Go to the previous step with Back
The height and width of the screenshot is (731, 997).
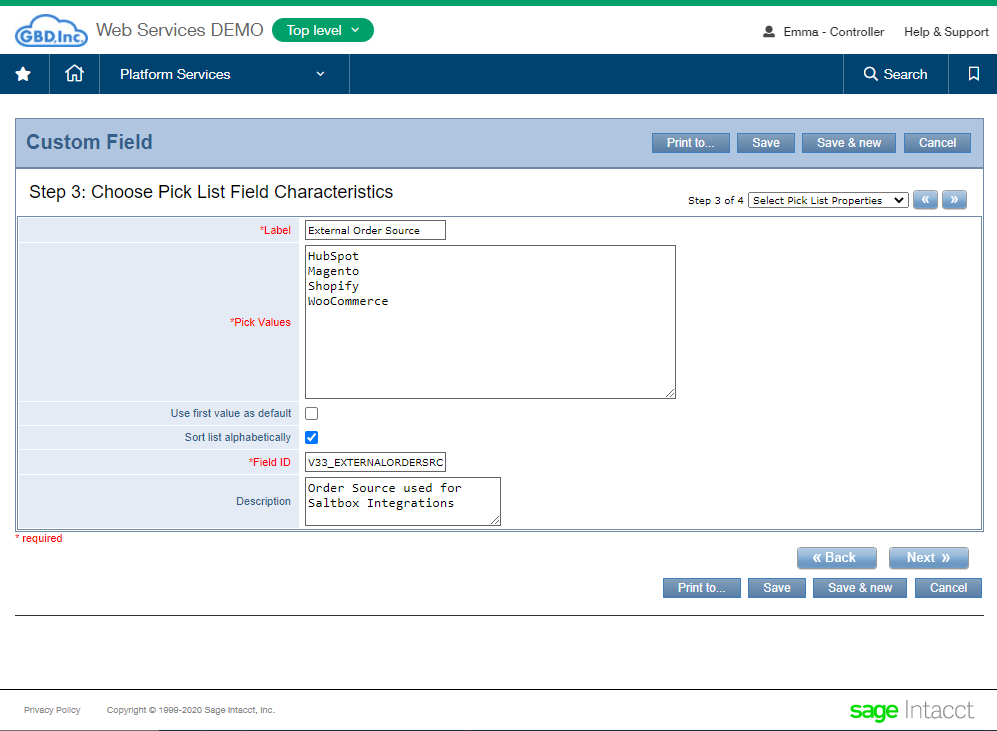[x=837, y=558]
